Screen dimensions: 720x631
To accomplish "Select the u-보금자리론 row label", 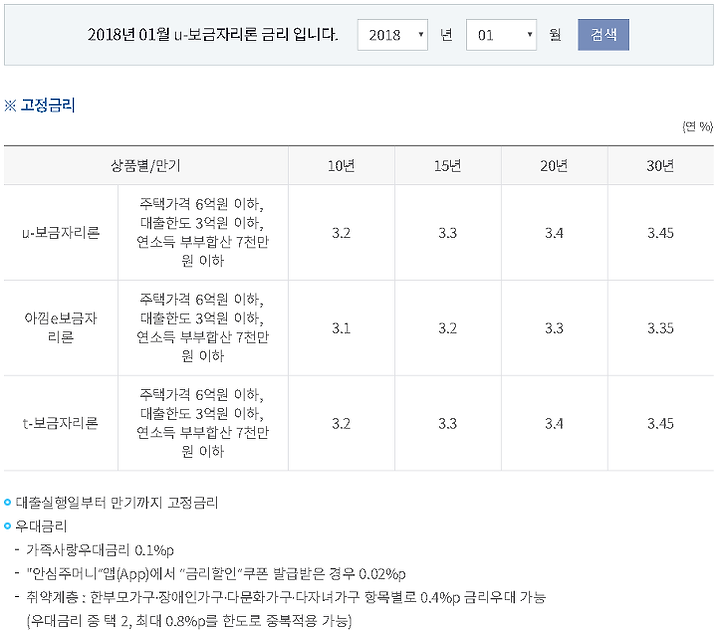I will (x=61, y=233).
